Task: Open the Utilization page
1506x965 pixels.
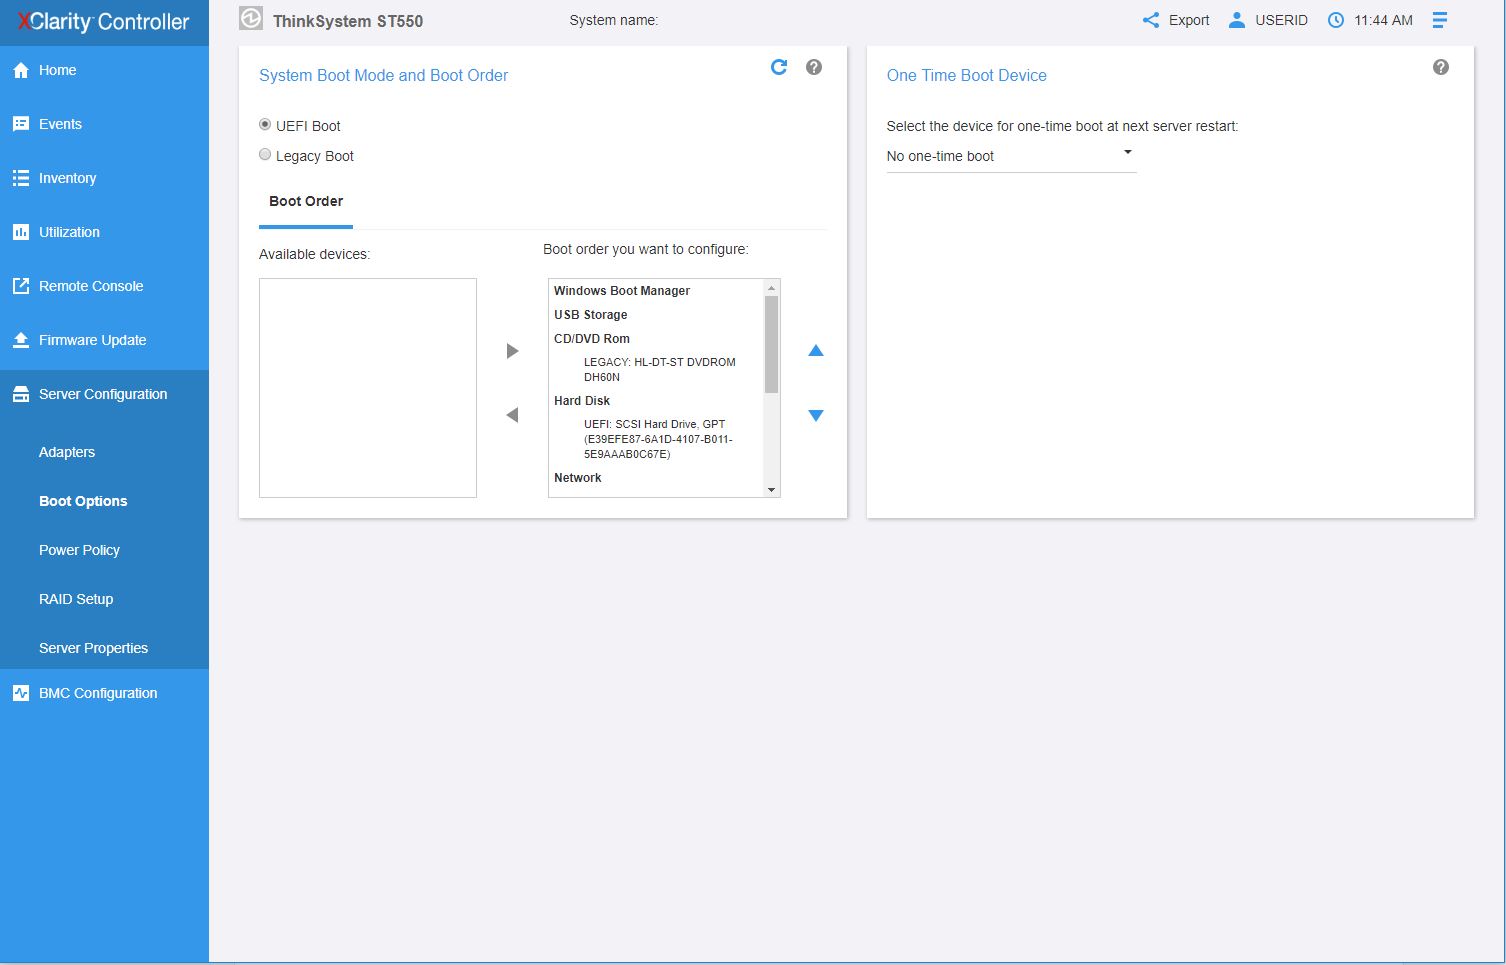Action: pos(104,232)
